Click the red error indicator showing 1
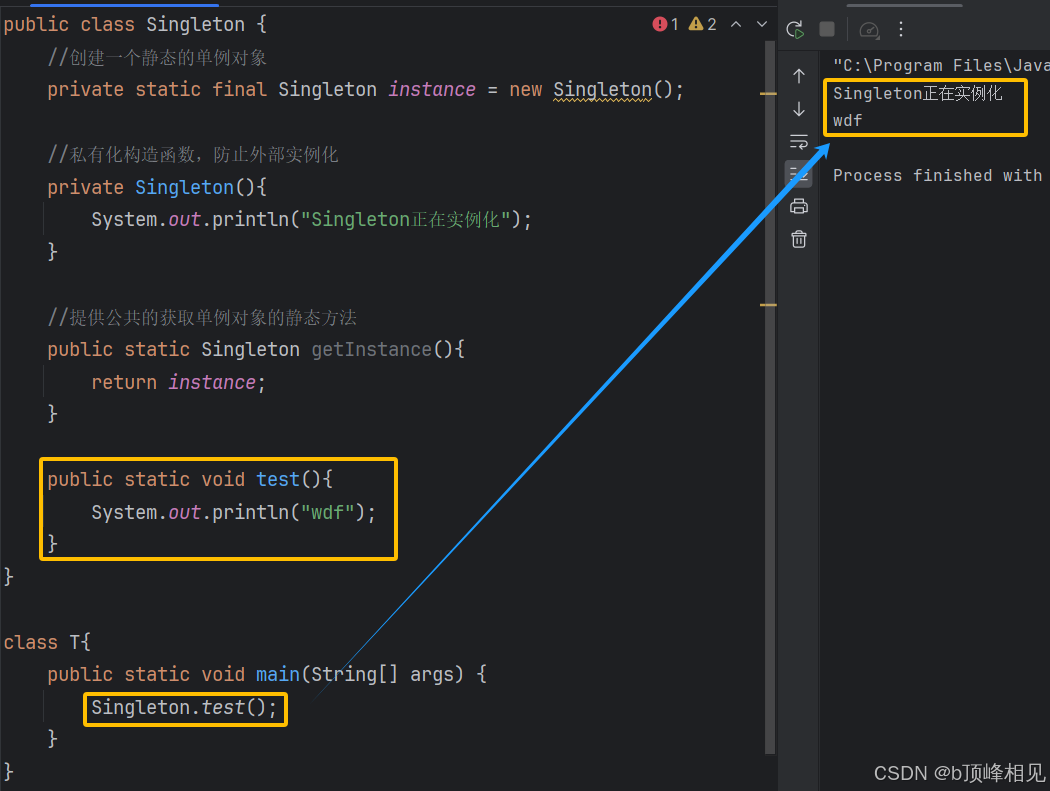This screenshot has height=791, width=1050. point(666,25)
